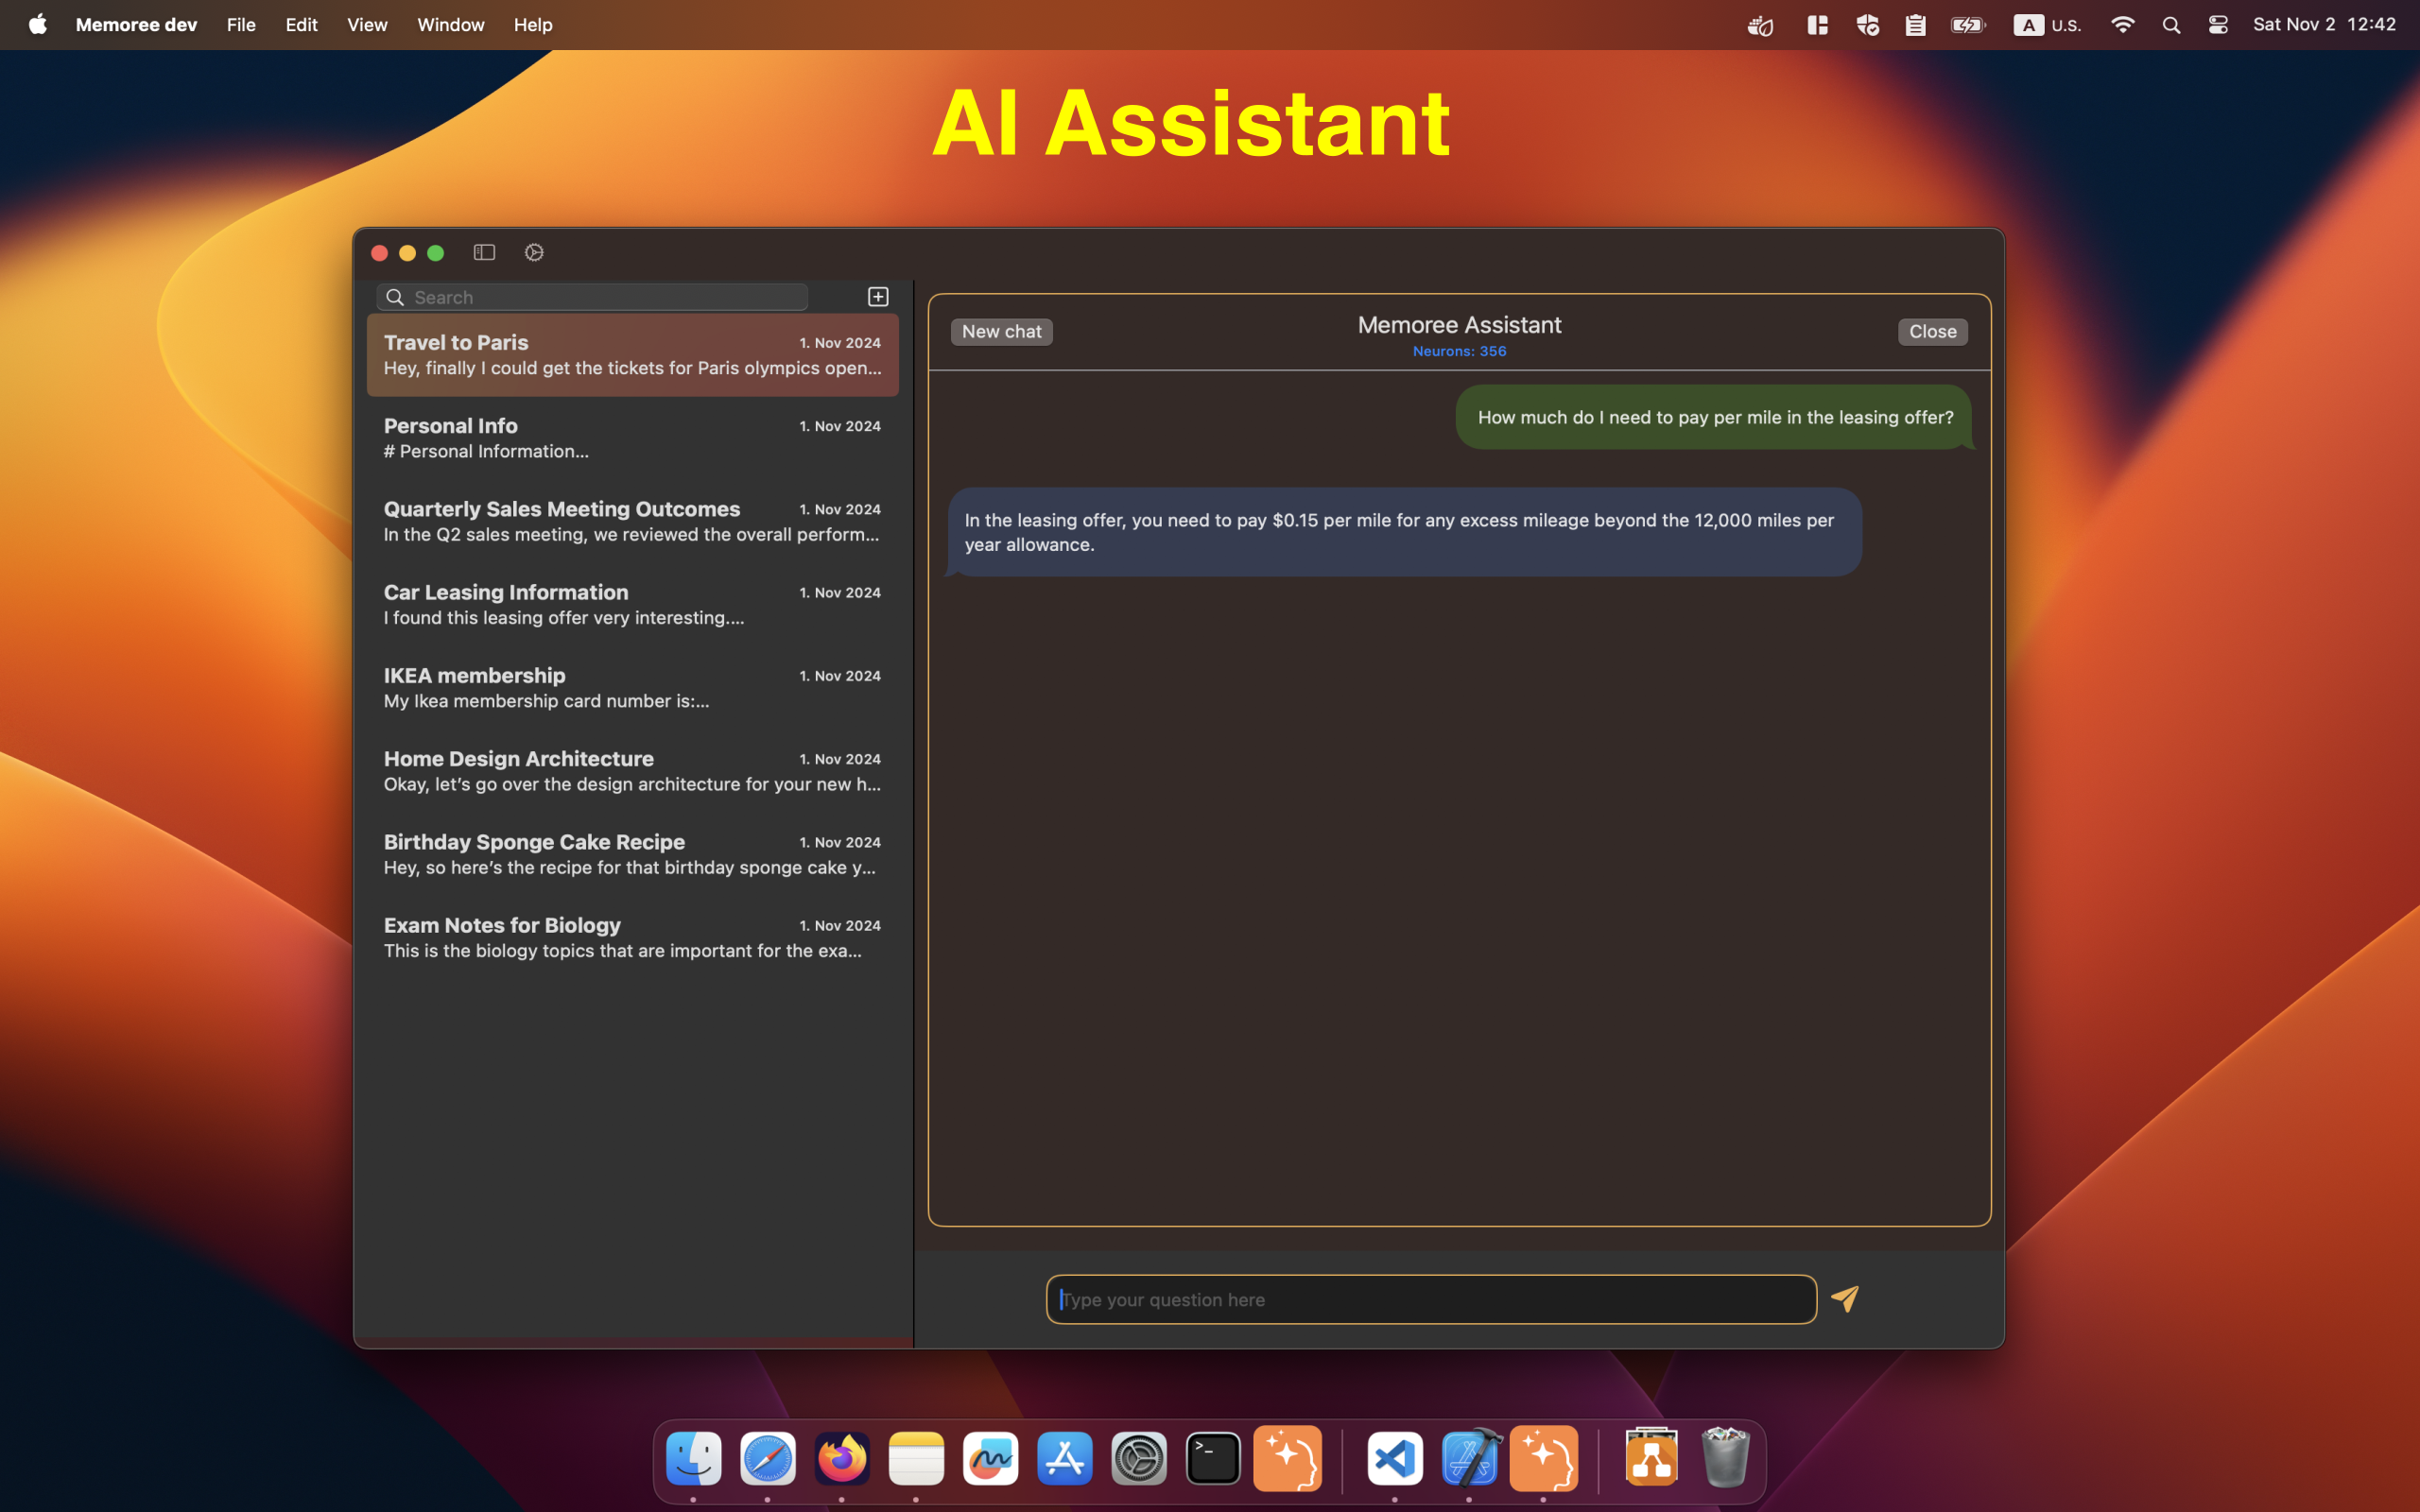
Task: Open Freeform app in dock
Action: click(990, 1458)
